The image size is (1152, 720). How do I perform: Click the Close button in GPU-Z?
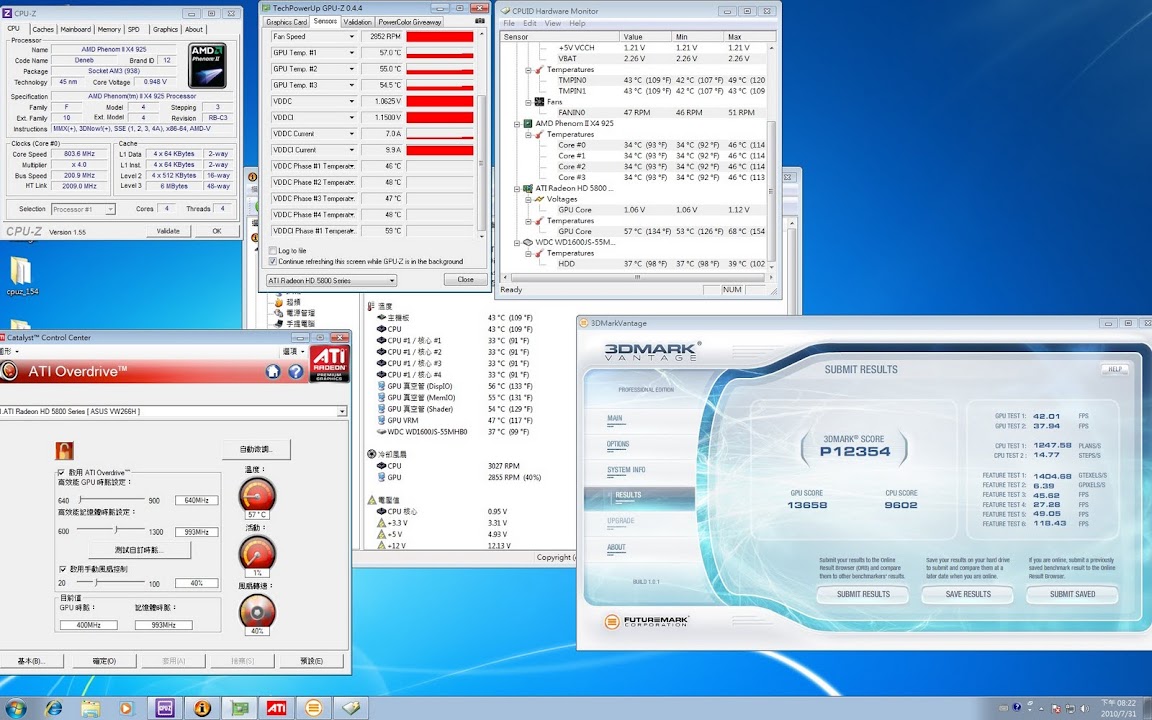465,280
